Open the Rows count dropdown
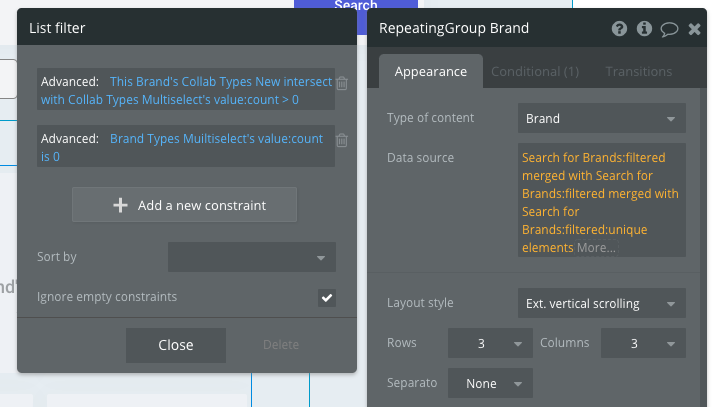Image resolution: width=712 pixels, height=407 pixels. click(x=490, y=344)
